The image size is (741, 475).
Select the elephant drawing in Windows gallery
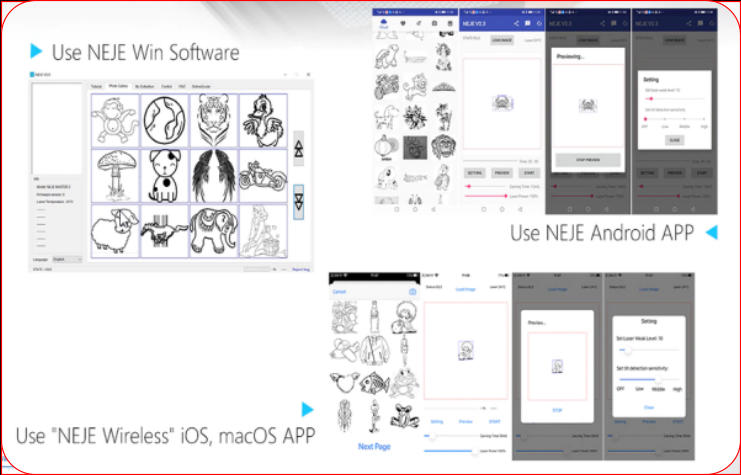[x=213, y=232]
